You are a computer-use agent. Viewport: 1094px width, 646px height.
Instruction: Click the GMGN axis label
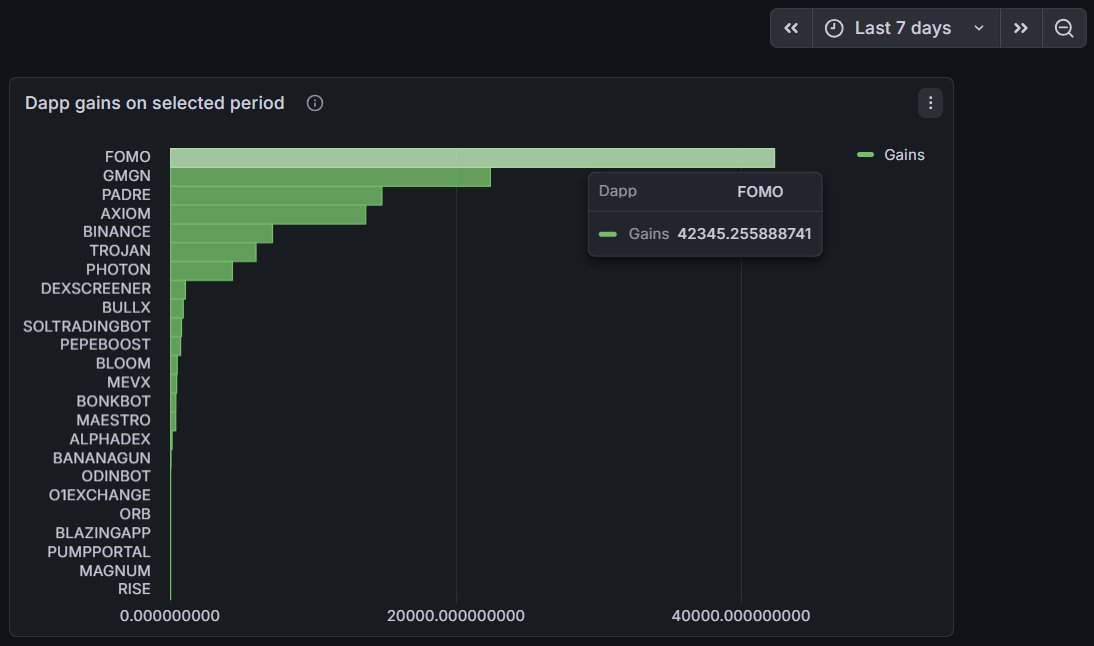point(126,176)
